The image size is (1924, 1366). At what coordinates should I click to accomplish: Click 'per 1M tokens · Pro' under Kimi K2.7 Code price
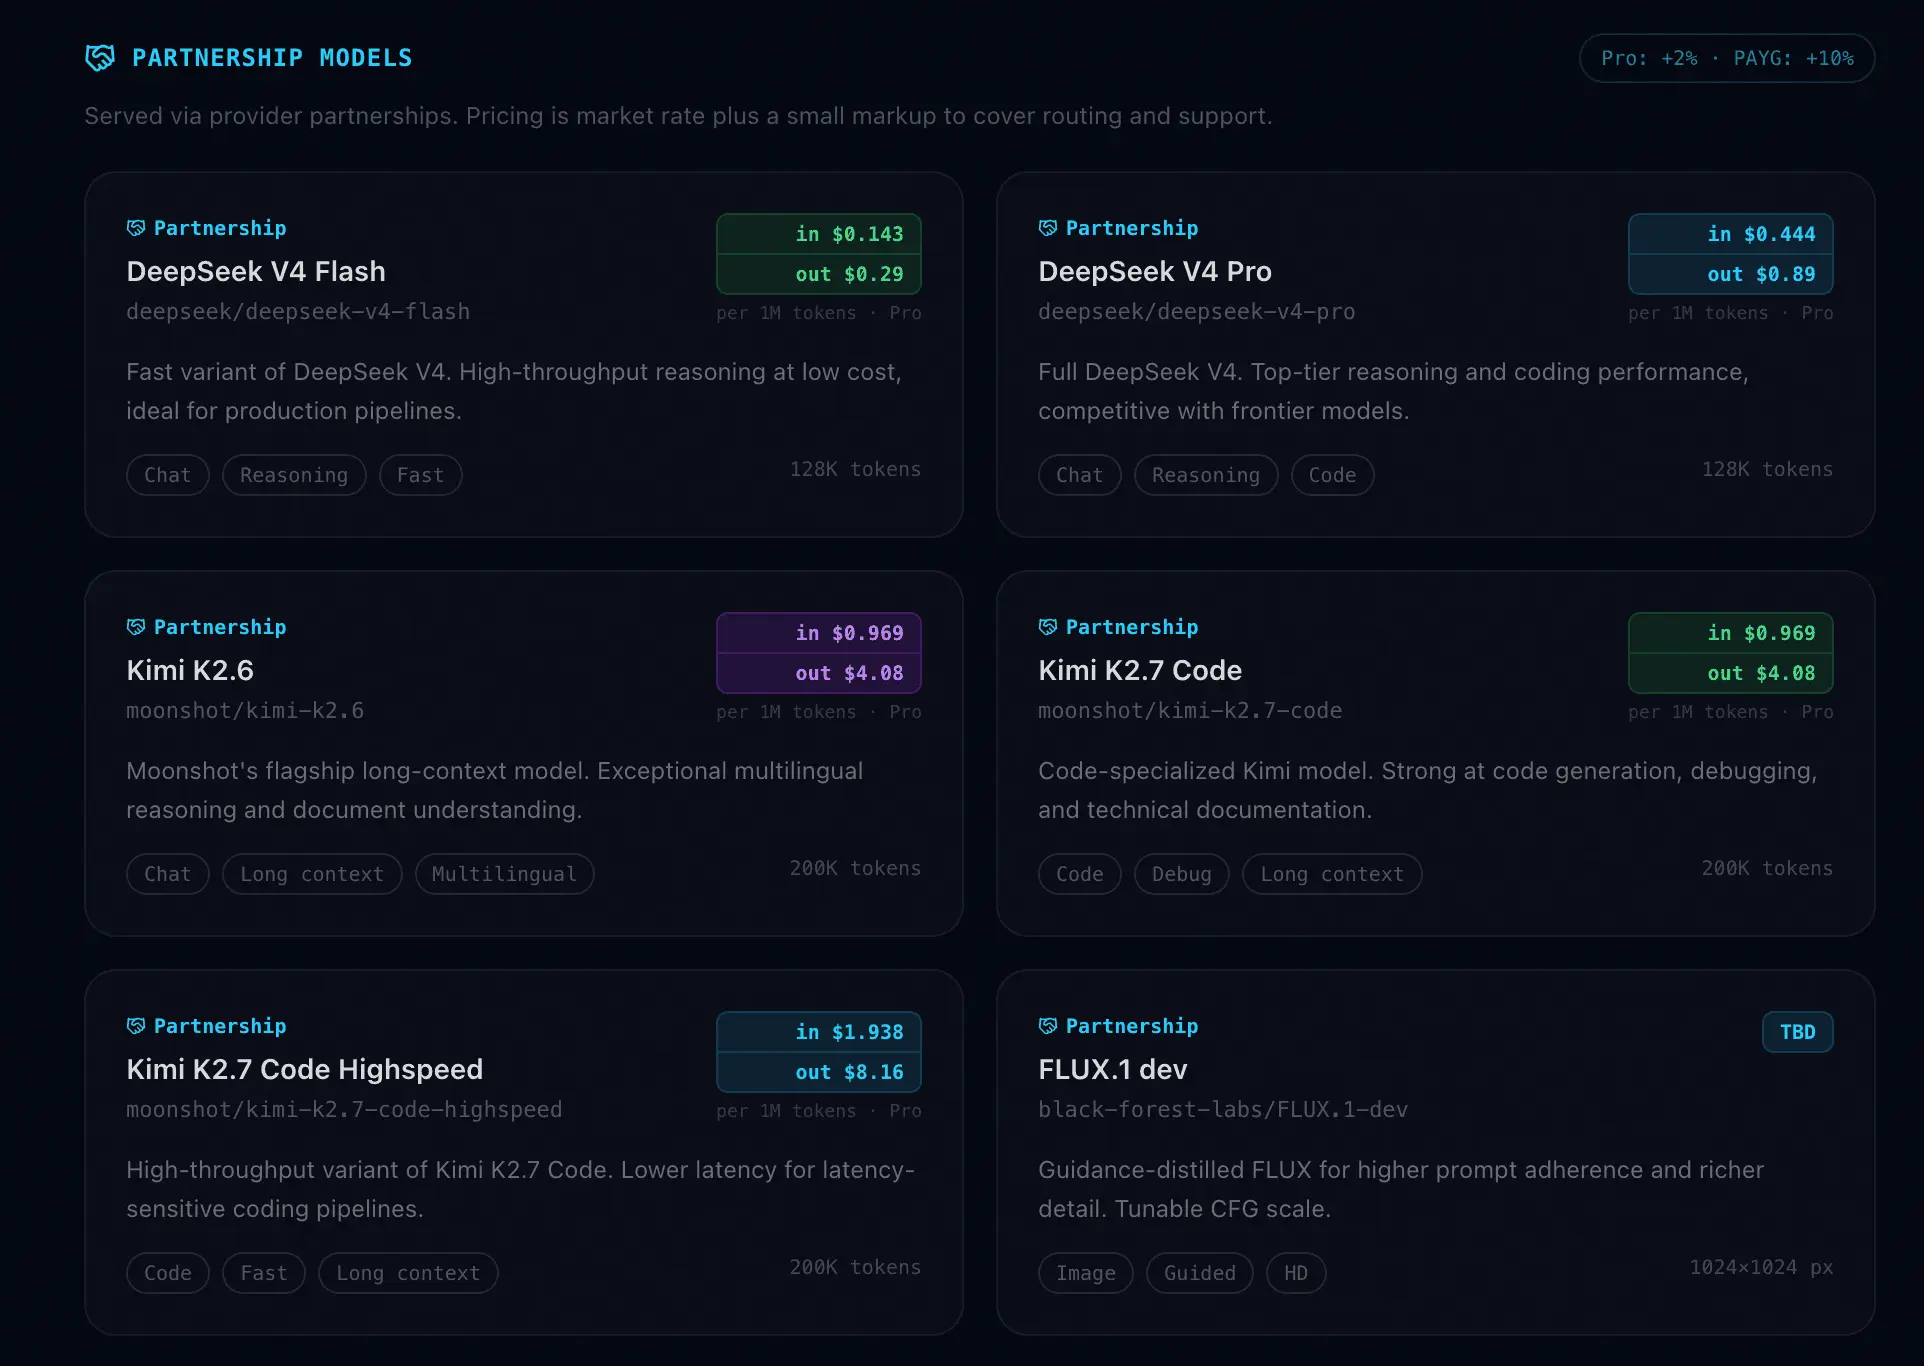click(1731, 712)
